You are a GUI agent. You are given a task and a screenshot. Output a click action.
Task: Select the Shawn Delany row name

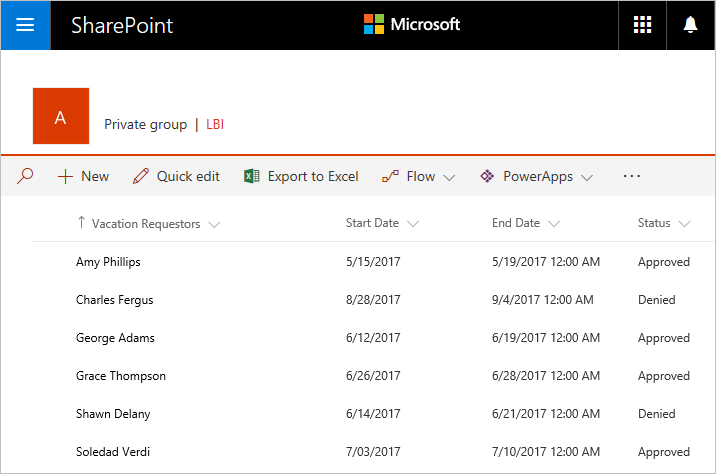point(113,414)
